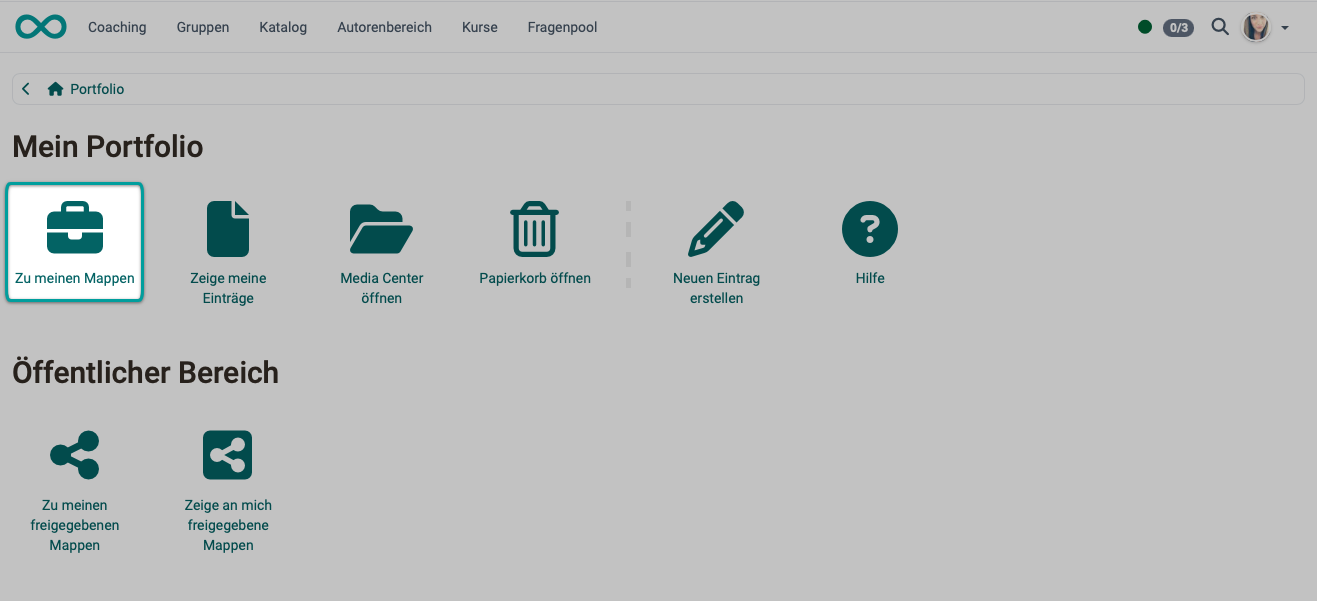Click Zu meinen freigegebenen Mappen label
This screenshot has width=1317, height=601.
tap(75, 525)
